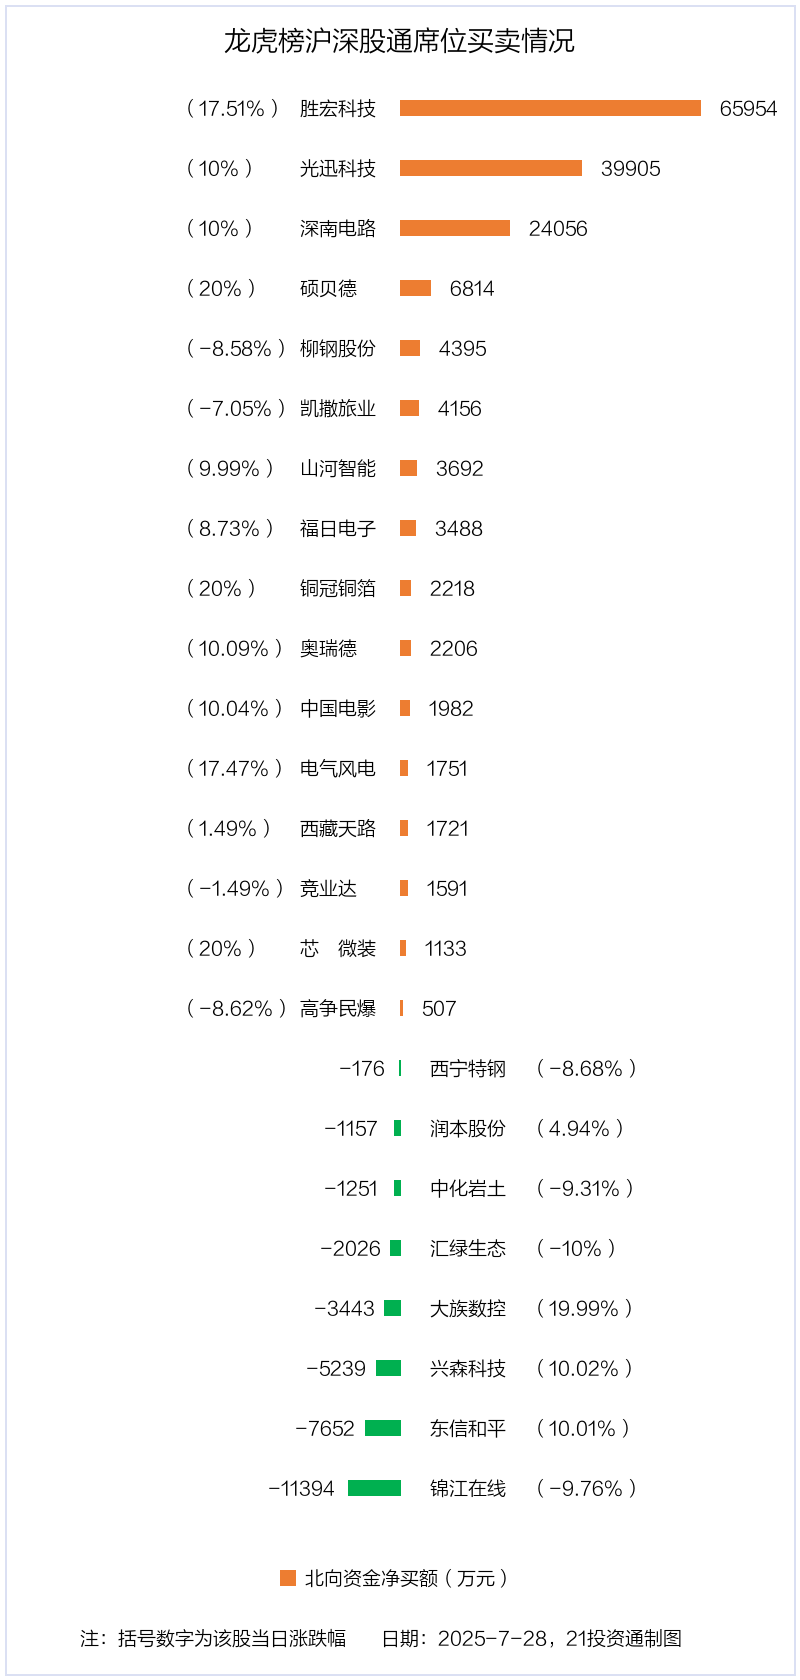Select the 山河智能 orange bar
This screenshot has height=1680, width=800.
408,468
